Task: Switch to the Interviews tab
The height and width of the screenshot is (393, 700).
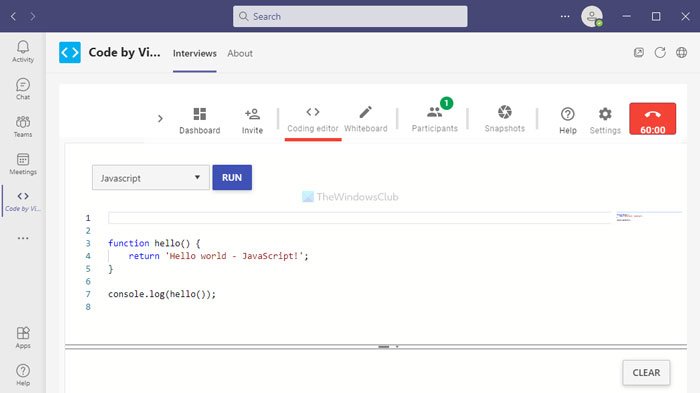Action: pyautogui.click(x=195, y=54)
